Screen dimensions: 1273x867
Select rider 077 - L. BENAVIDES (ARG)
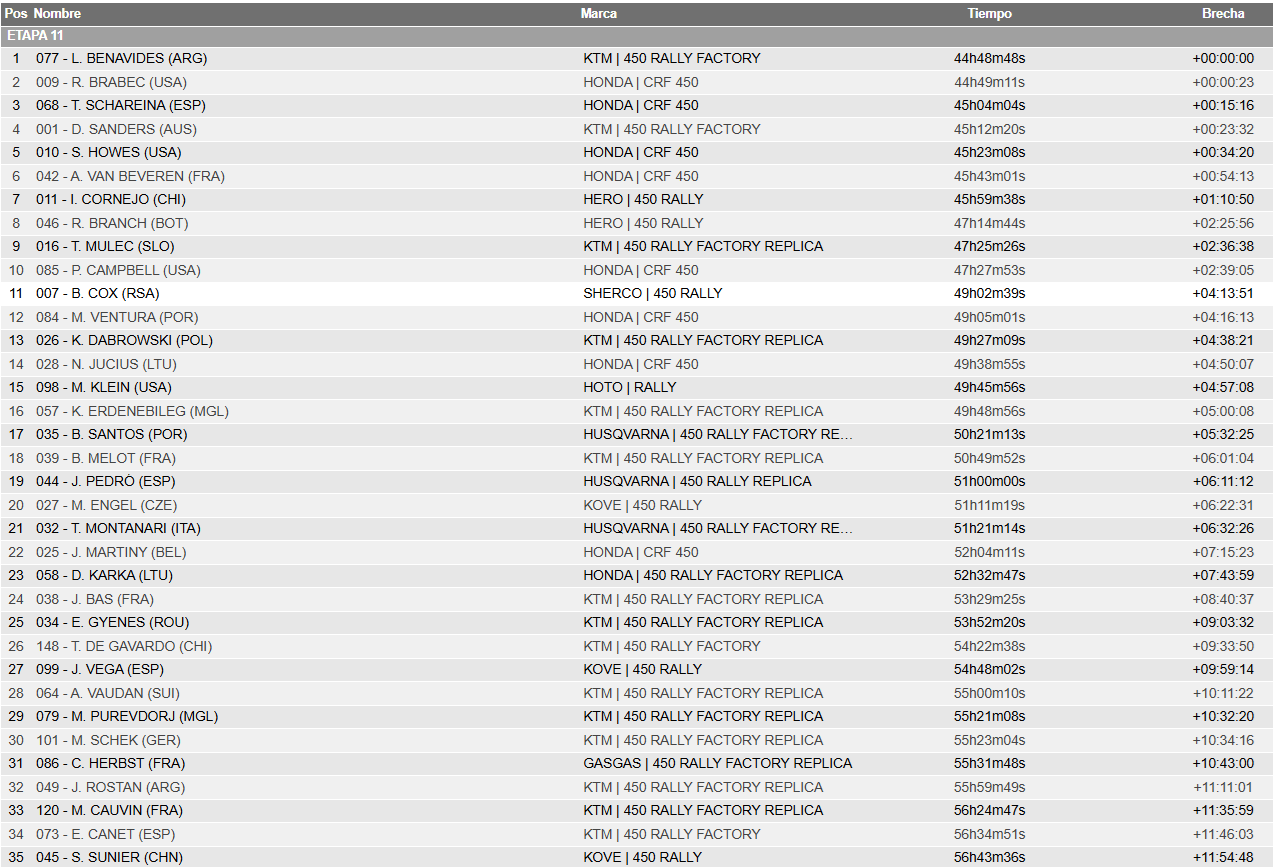pyautogui.click(x=122, y=58)
